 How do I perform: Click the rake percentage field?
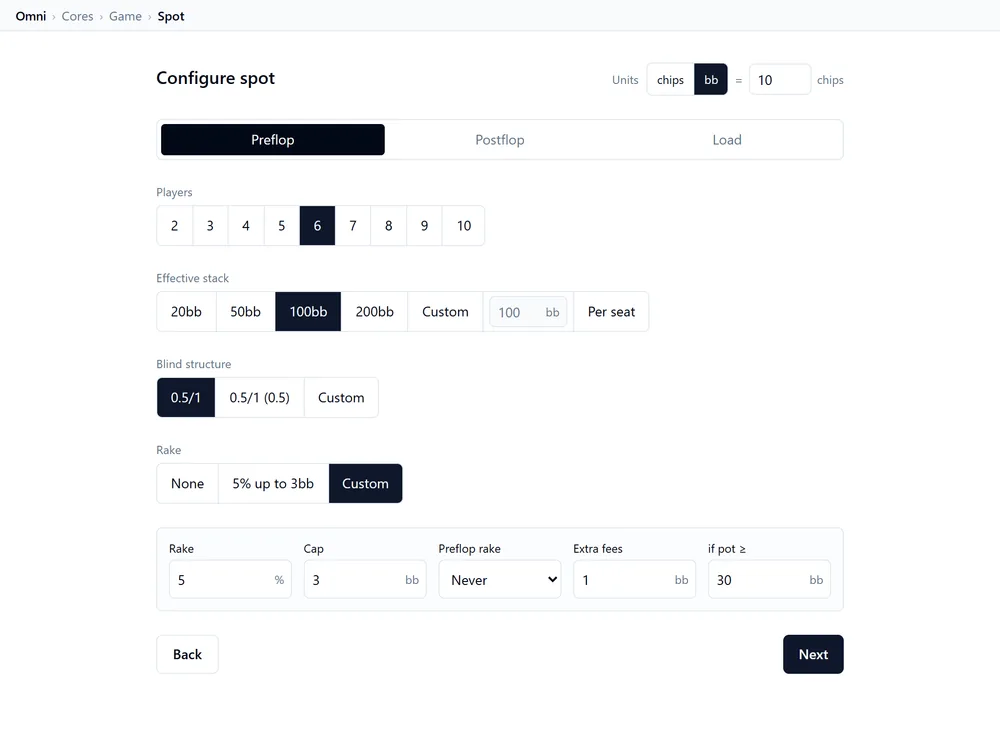[230, 580]
